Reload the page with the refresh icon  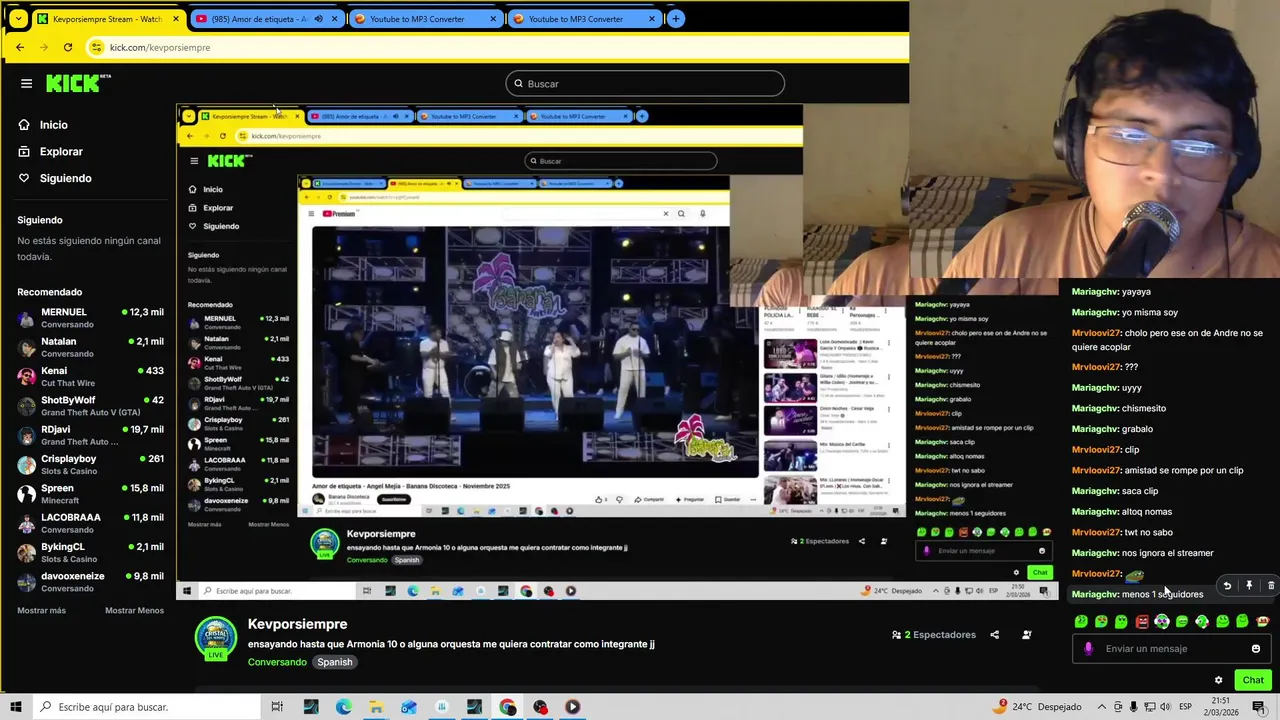point(67,47)
